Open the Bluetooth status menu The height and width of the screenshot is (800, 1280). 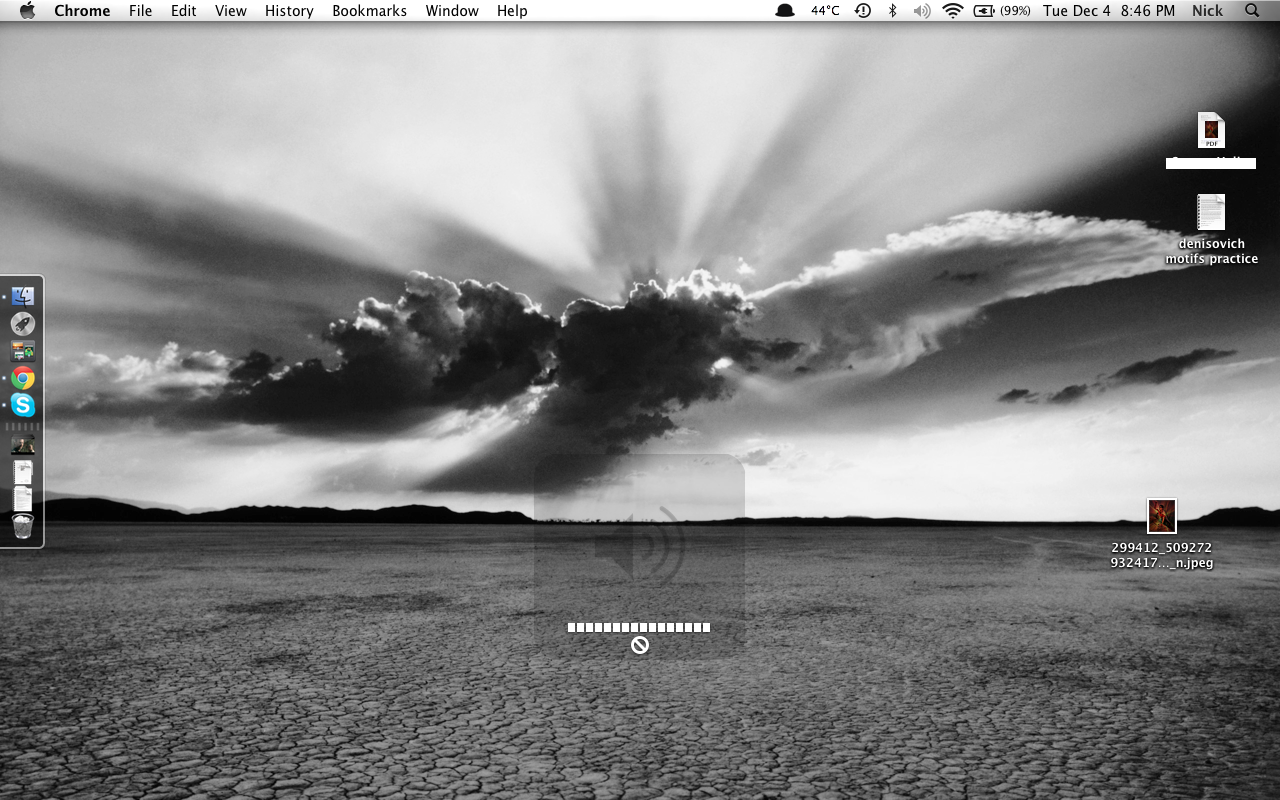click(x=893, y=11)
